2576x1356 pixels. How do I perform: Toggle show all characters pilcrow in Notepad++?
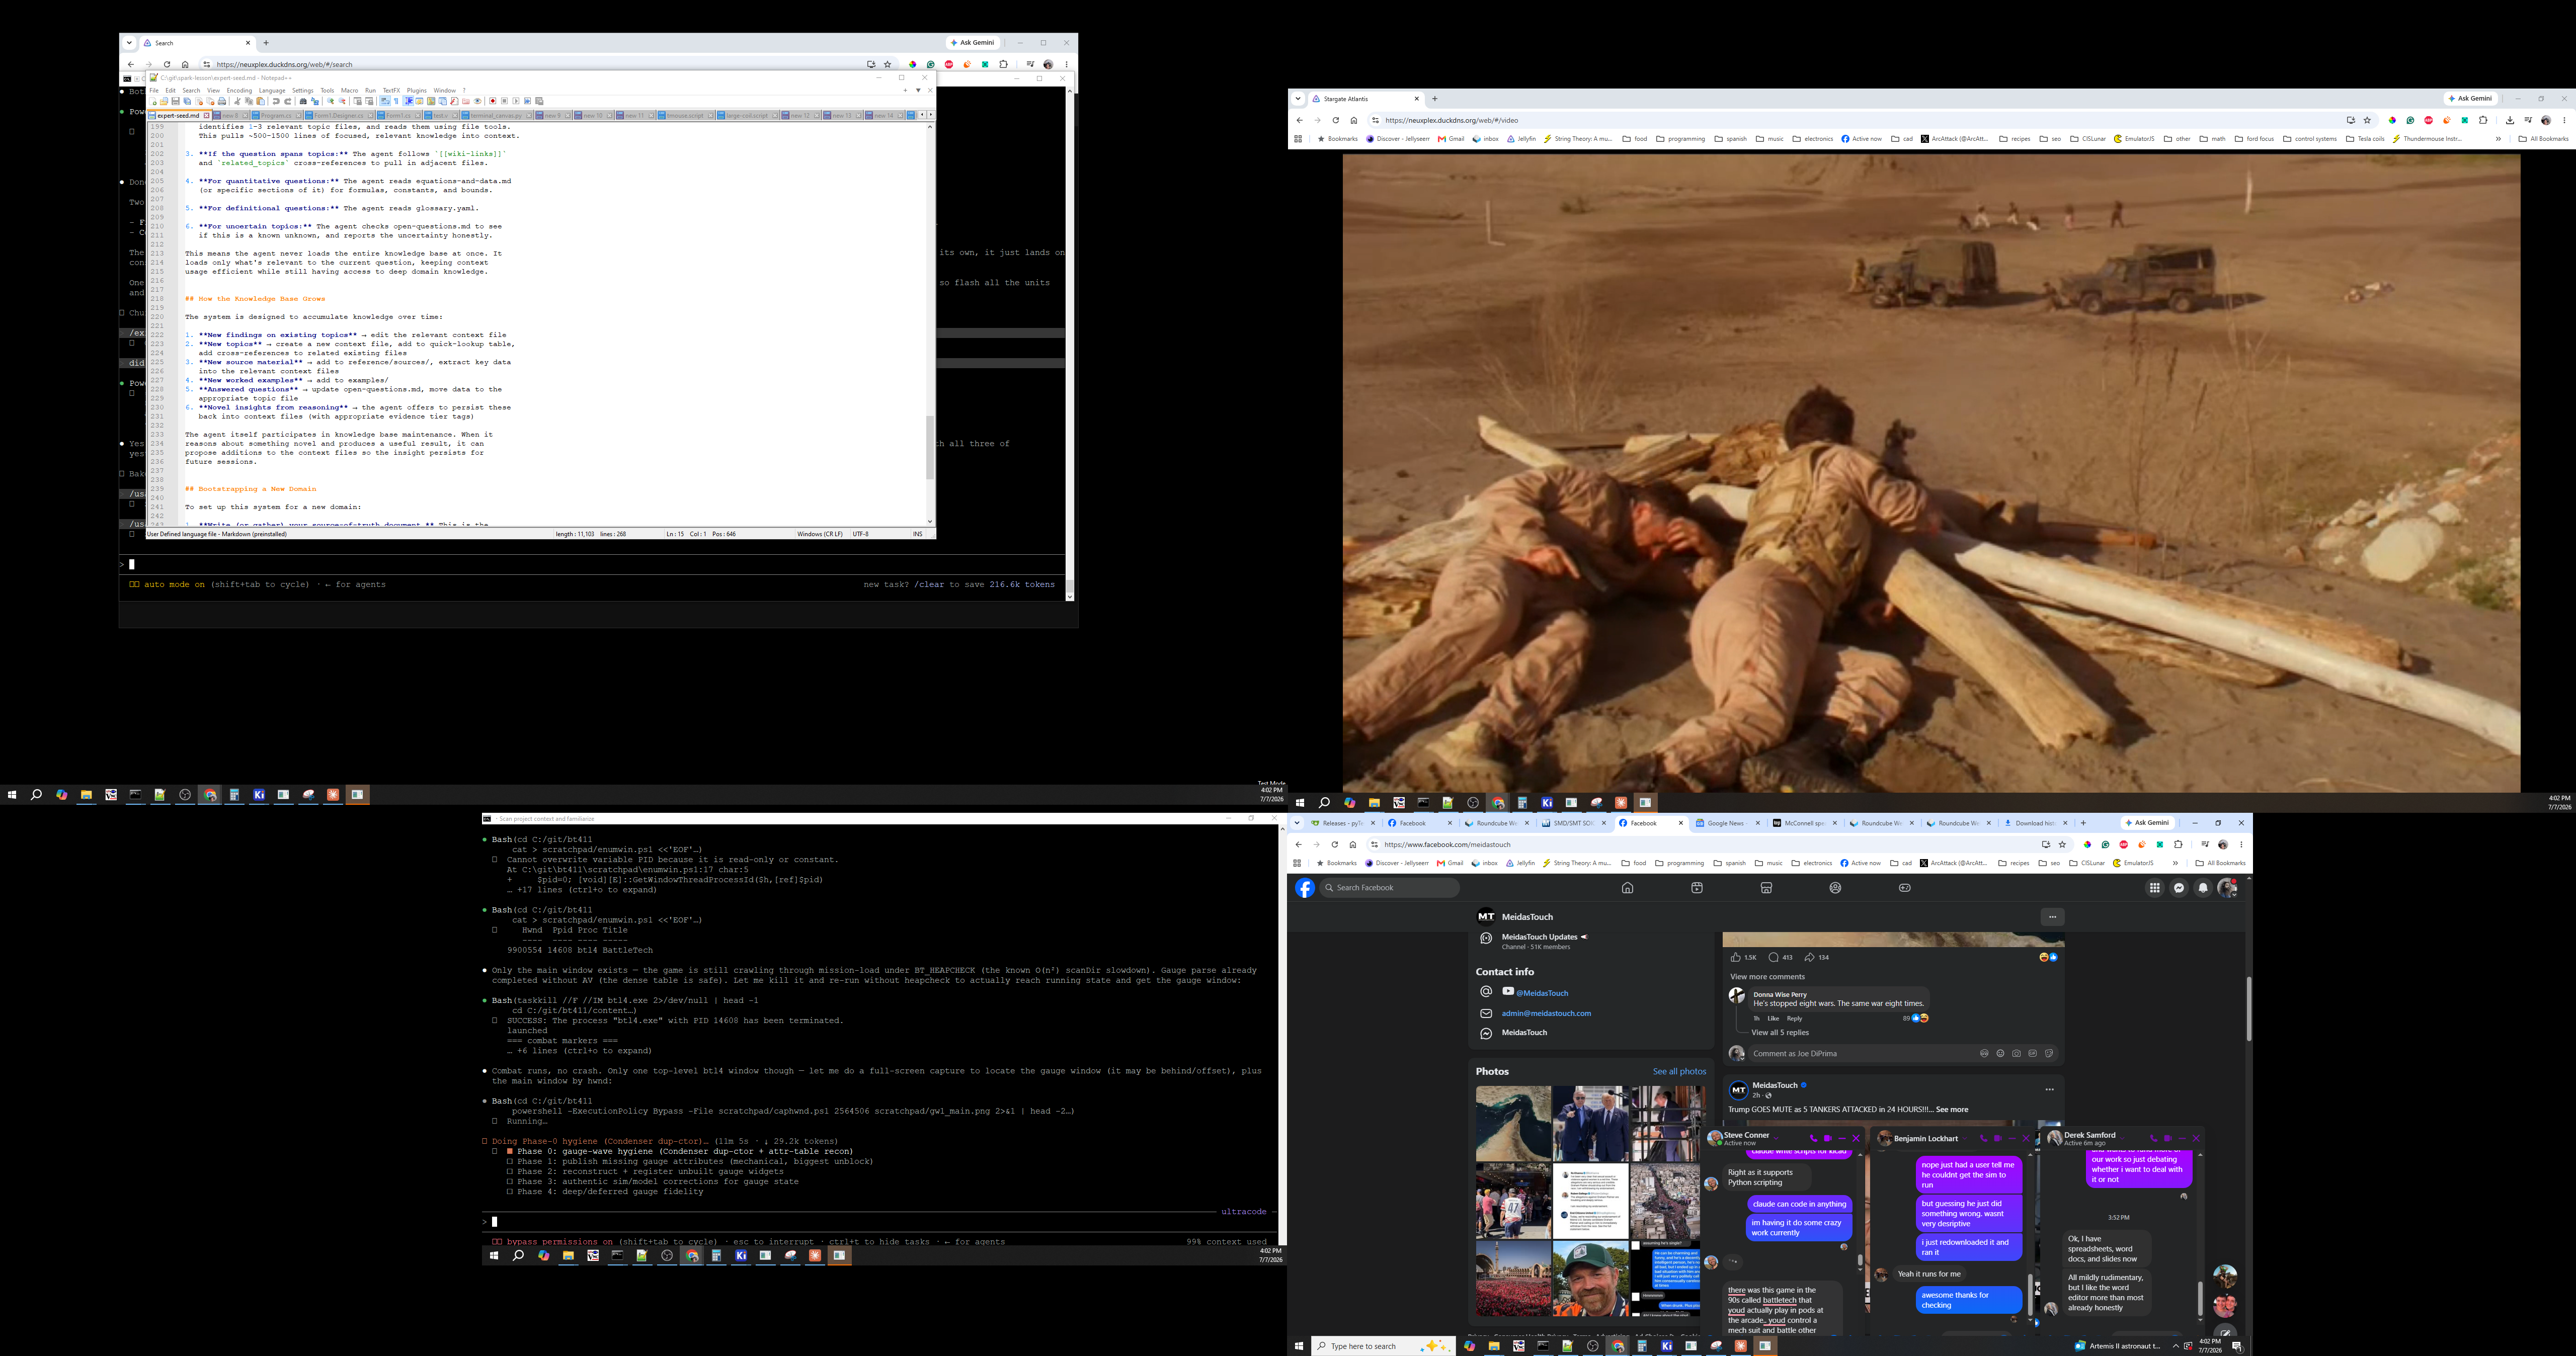(396, 101)
